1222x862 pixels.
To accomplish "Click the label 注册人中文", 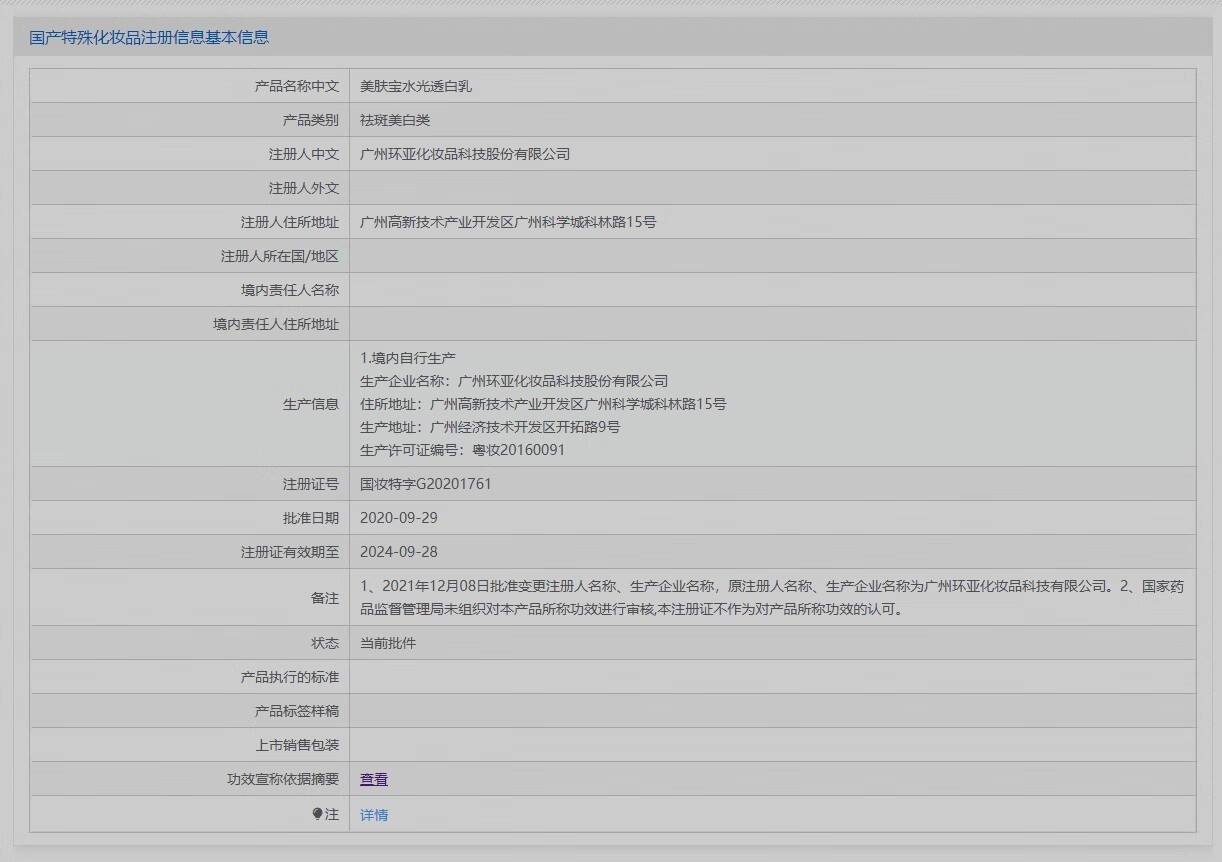I will coord(304,154).
